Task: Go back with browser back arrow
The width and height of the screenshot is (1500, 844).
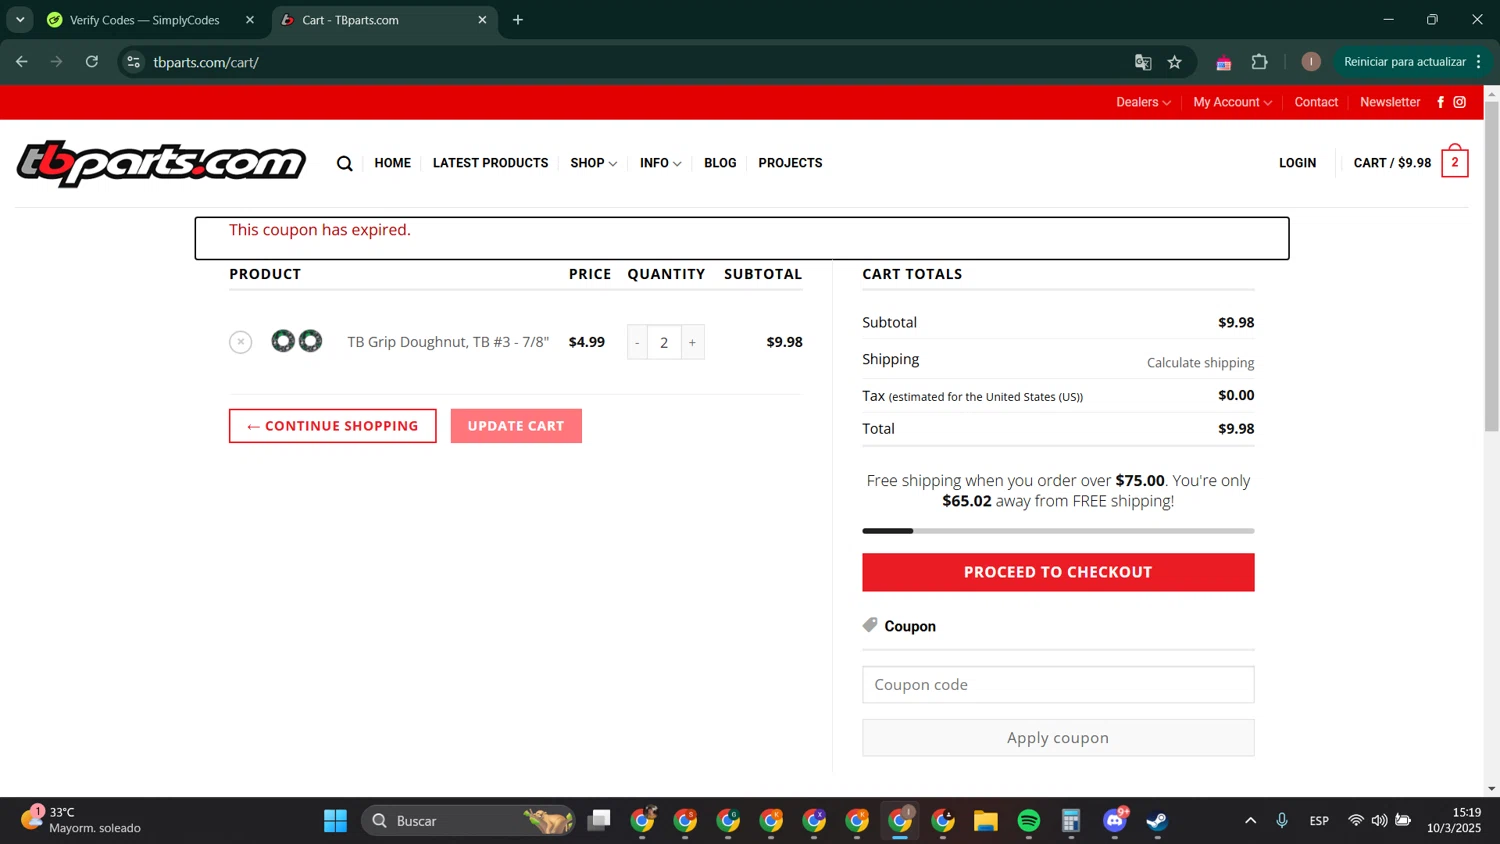Action: (x=22, y=62)
